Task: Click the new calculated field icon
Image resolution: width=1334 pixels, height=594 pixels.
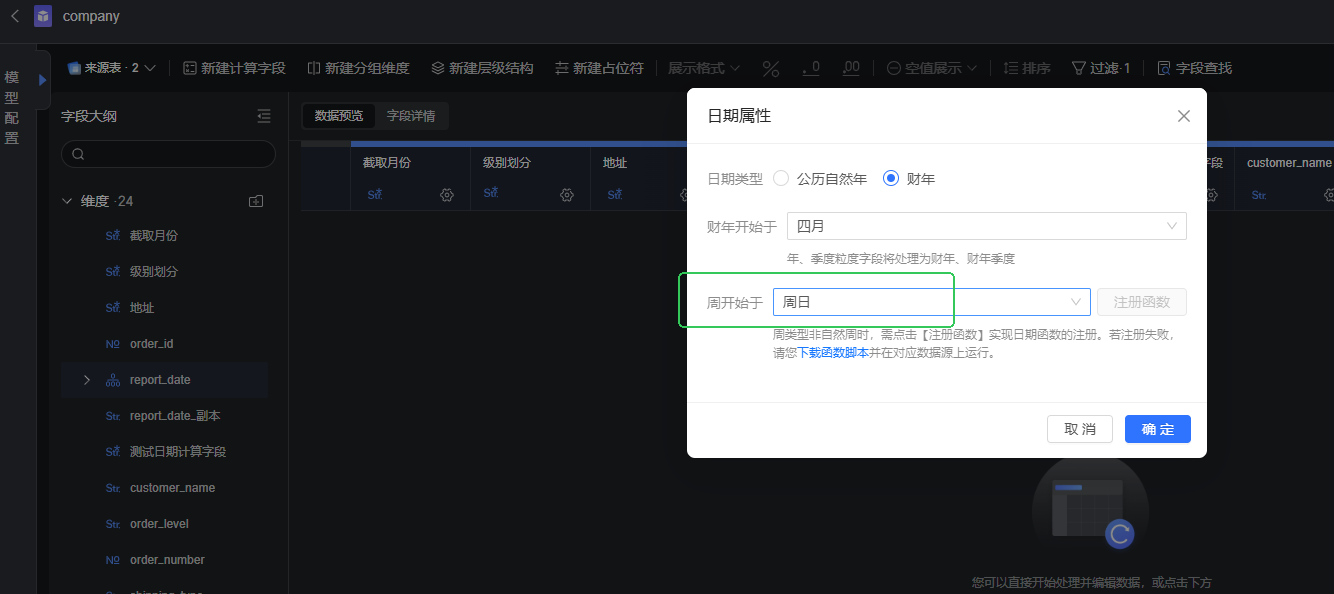Action: click(x=189, y=68)
